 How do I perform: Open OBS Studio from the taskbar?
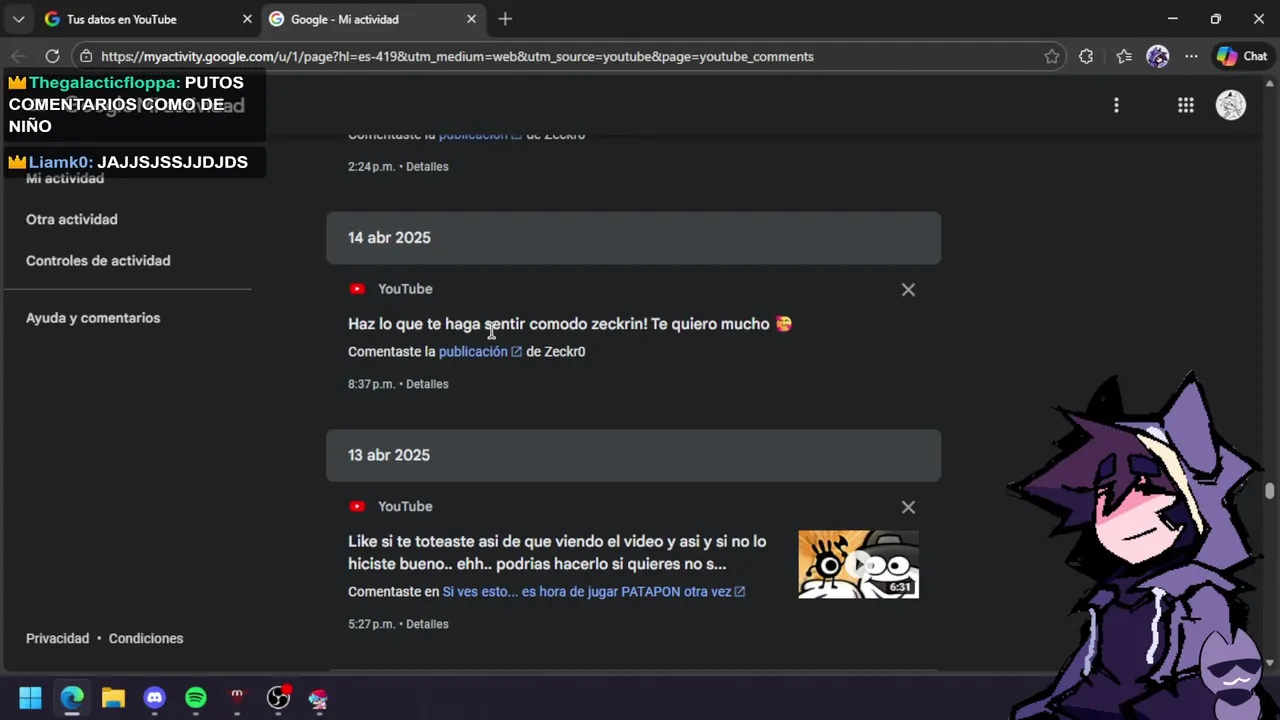pyautogui.click(x=278, y=698)
